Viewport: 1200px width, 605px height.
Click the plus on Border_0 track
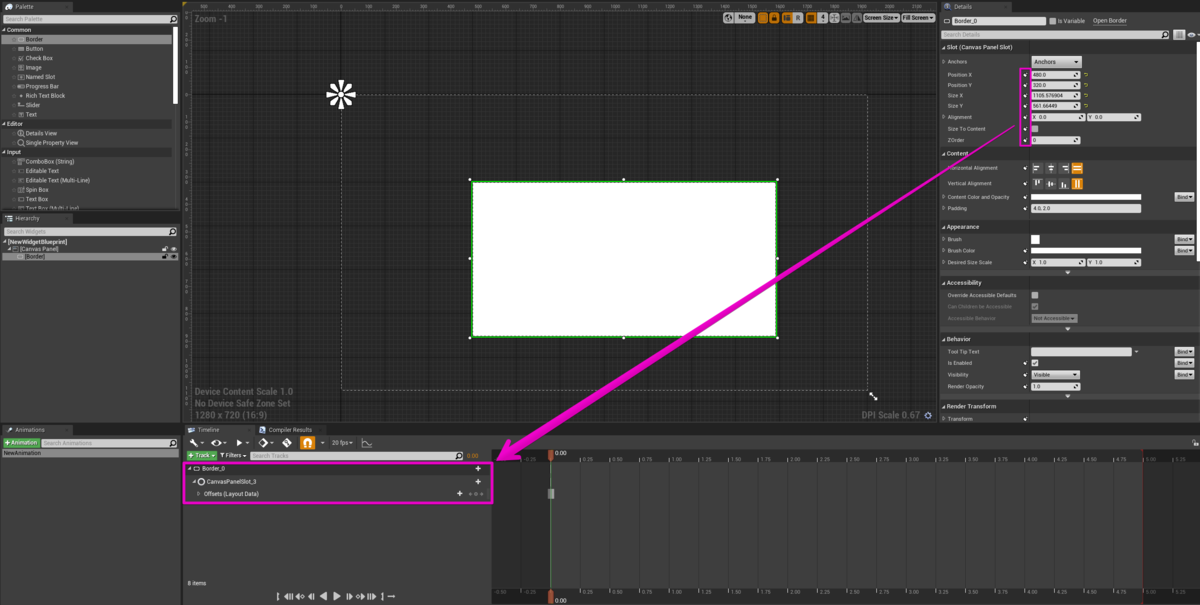click(x=478, y=468)
